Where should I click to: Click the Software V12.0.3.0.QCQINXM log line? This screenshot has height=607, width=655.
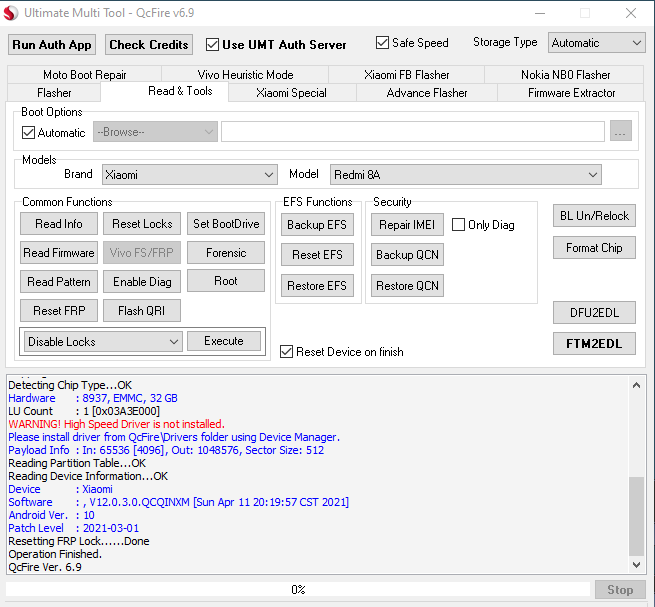coord(178,502)
